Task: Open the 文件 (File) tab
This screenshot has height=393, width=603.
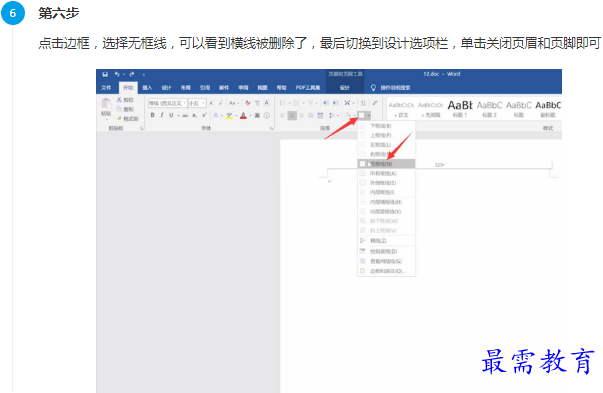Action: coord(106,88)
